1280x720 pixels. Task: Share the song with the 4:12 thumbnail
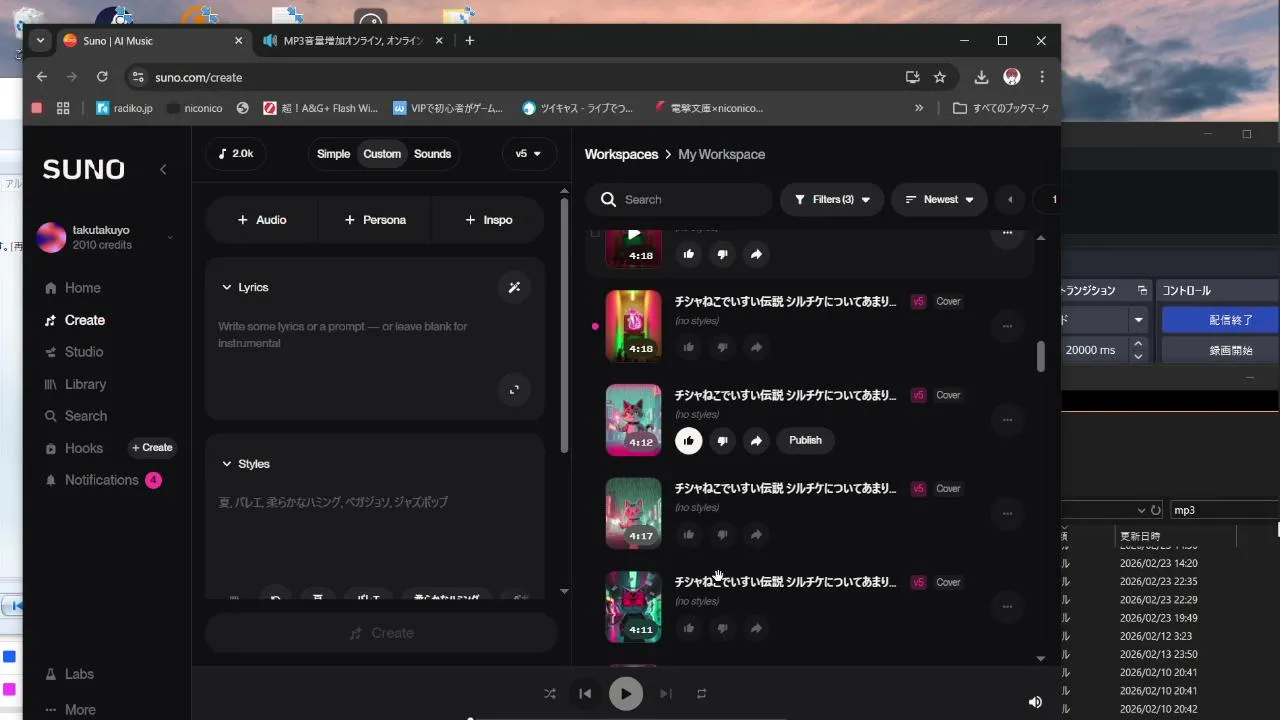[x=756, y=440]
